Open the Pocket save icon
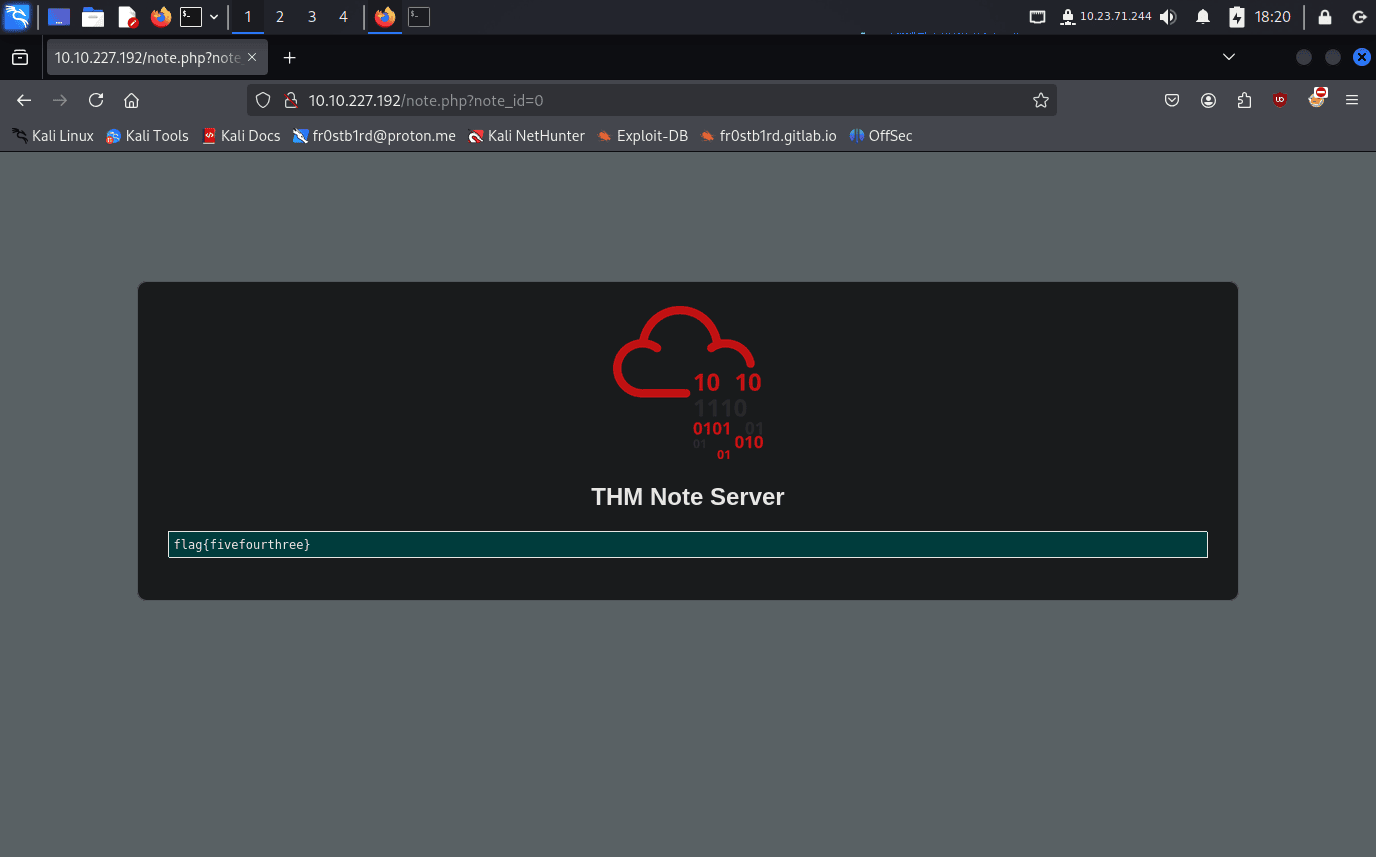 [x=1172, y=100]
